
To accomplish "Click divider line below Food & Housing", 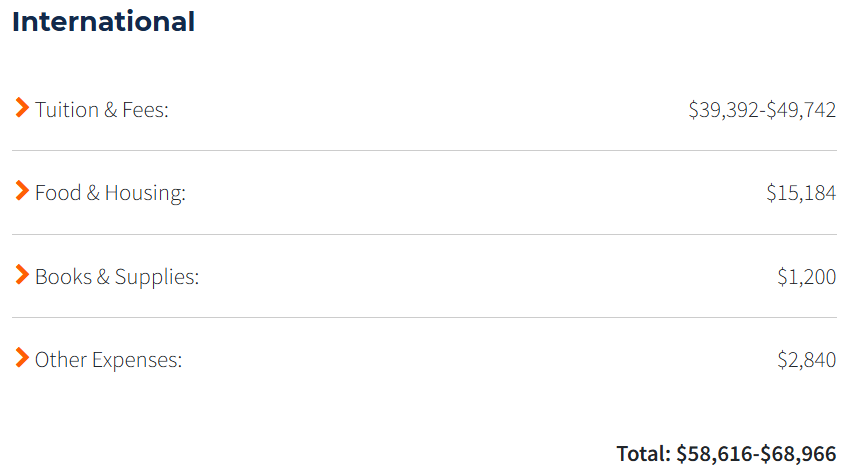I will click(424, 235).
